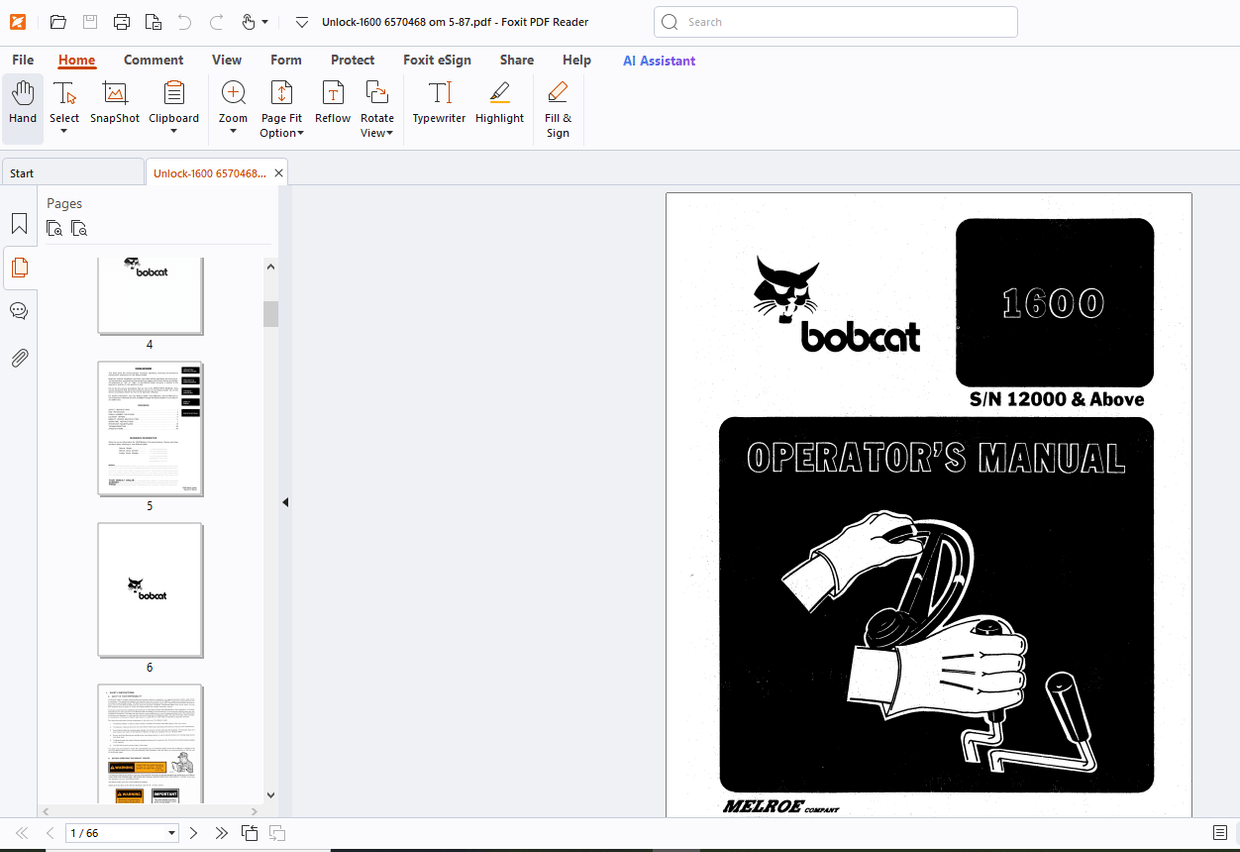Click the thumbnails panel vertical scrollbar handle

[x=271, y=314]
